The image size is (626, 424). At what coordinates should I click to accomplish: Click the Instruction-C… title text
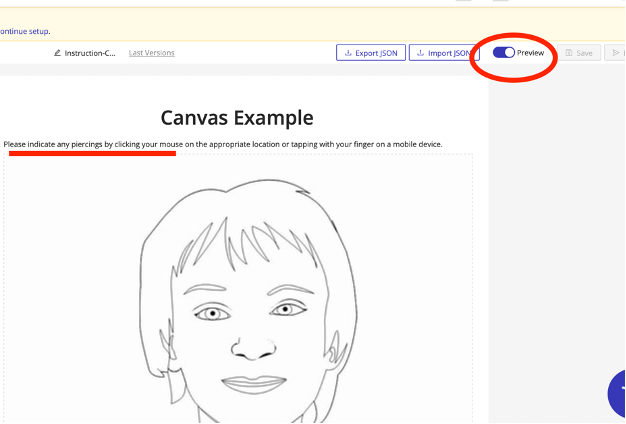90,52
